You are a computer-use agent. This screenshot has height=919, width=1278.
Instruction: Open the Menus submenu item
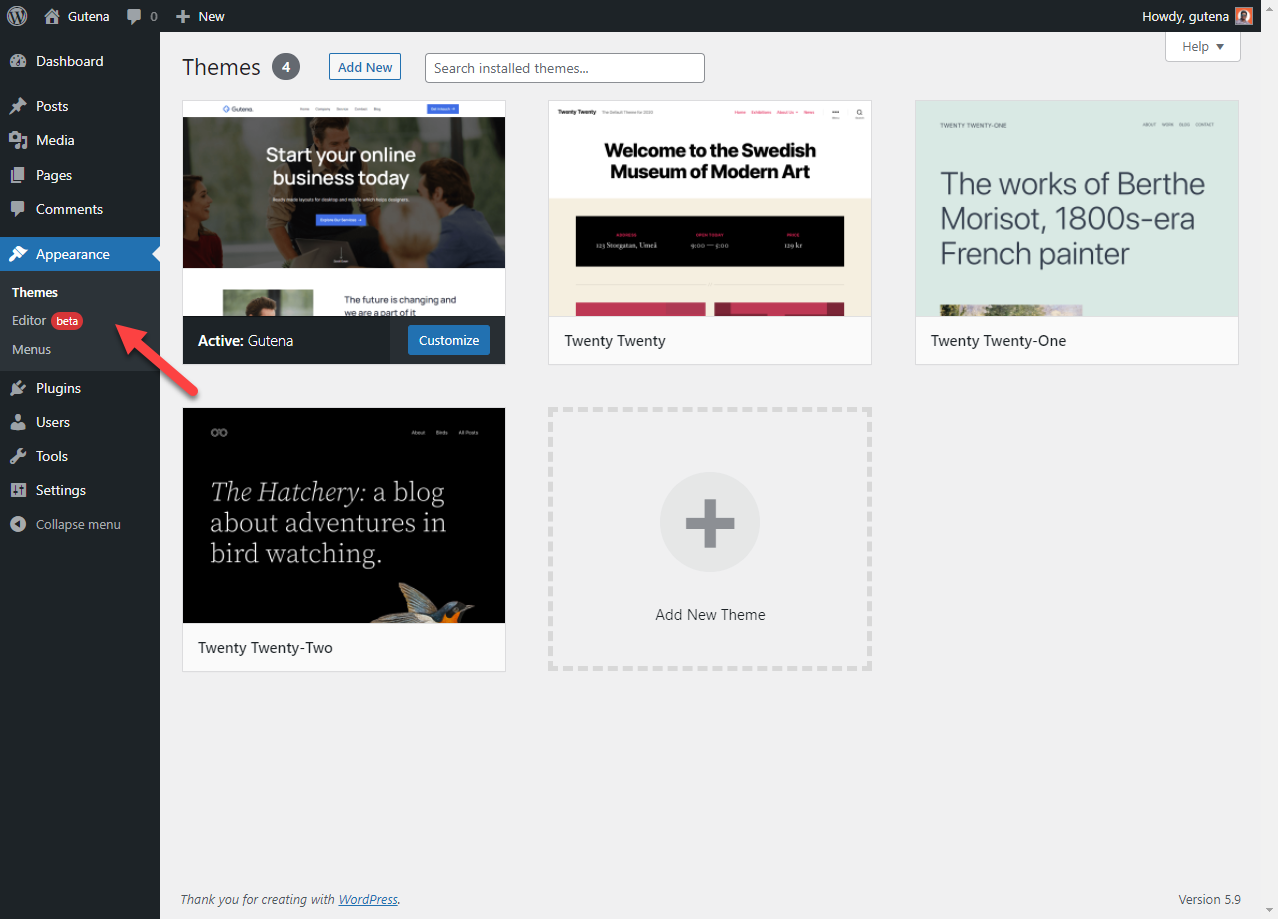point(31,349)
